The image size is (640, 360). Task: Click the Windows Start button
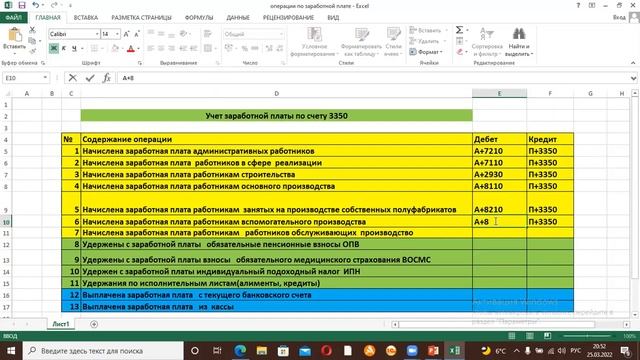point(11,351)
